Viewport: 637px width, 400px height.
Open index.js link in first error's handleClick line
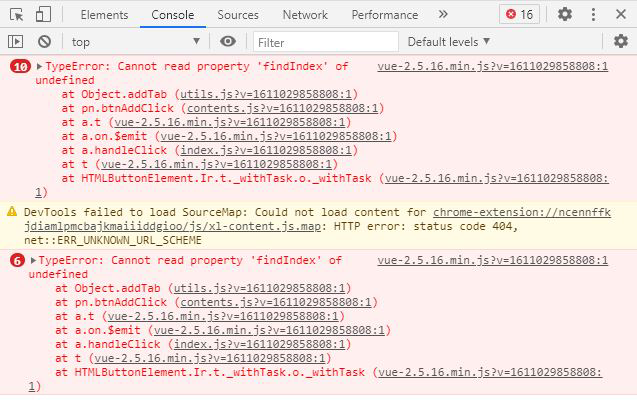point(266,150)
